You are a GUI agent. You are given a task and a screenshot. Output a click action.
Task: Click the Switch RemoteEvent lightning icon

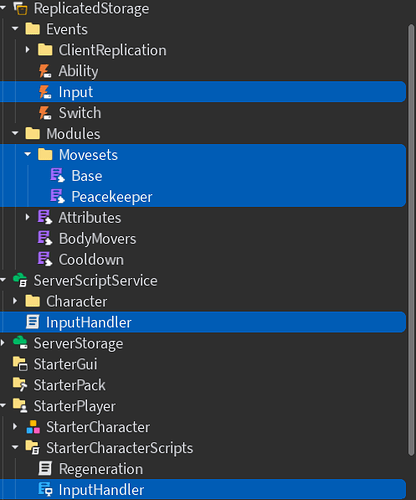coord(45,113)
